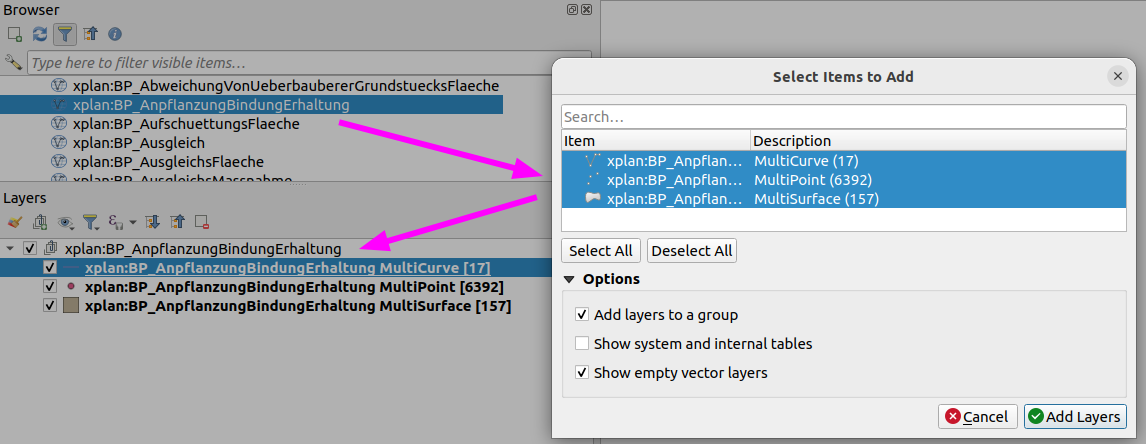Collapse the xplan:BP_AnpflanzungBindungErhaltung layer group
Viewport: 1146px width, 444px height.
[x=10, y=248]
